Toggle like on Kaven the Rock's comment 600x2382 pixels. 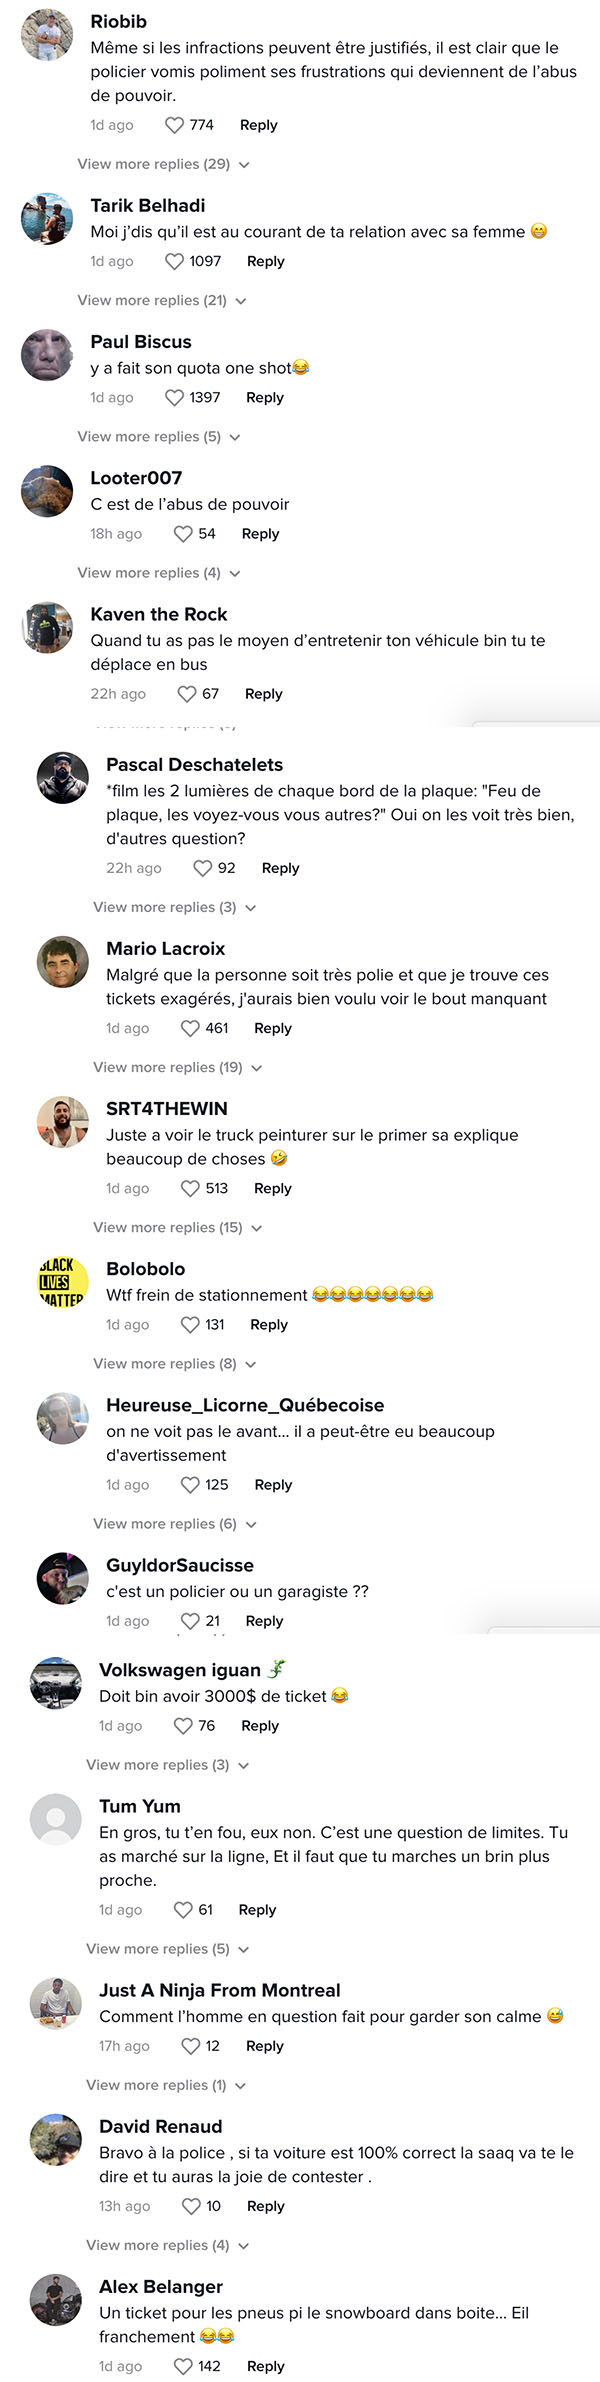[187, 694]
